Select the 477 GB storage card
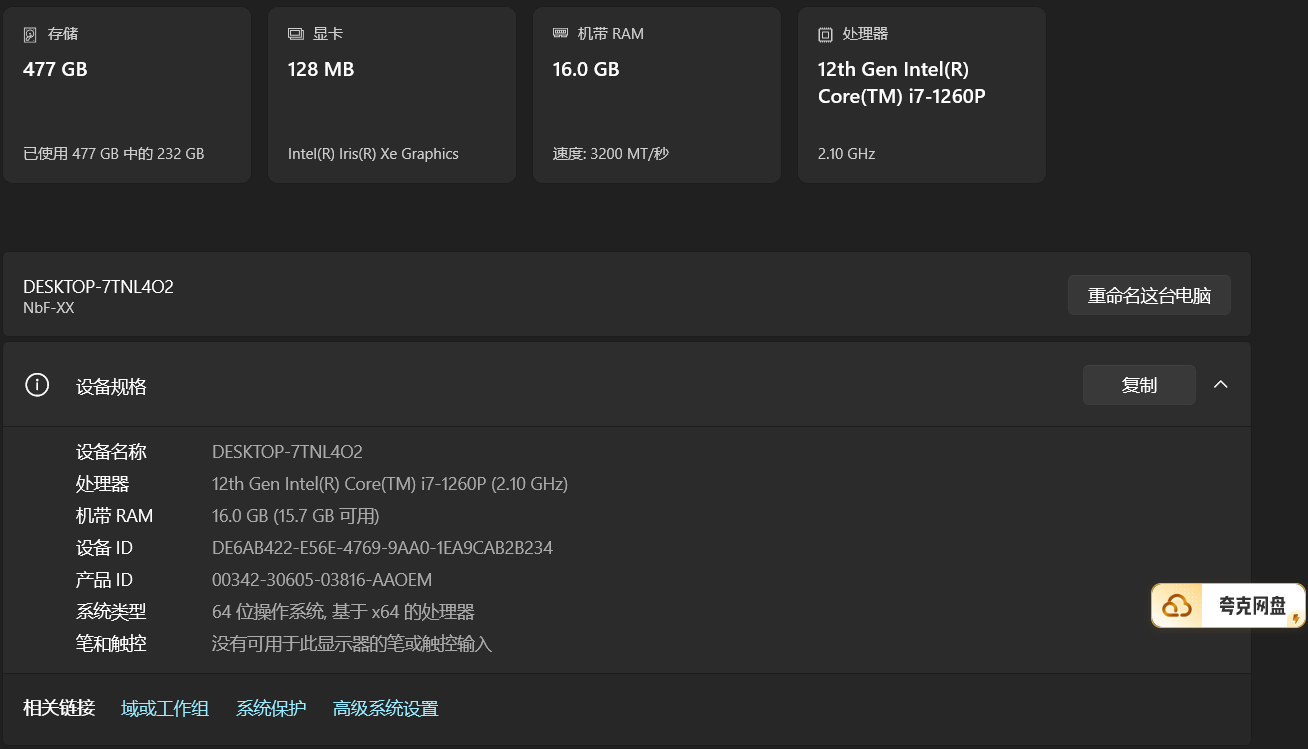Image resolution: width=1308 pixels, height=749 pixels. (127, 95)
